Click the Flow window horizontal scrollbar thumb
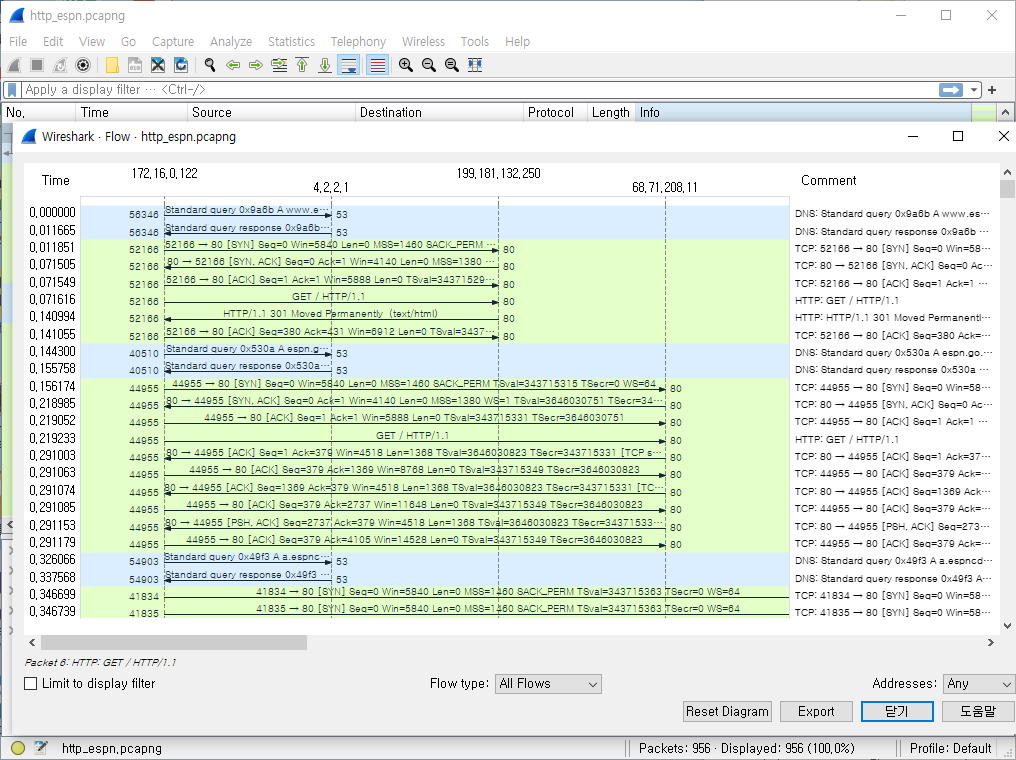1016x760 pixels. tap(174, 643)
